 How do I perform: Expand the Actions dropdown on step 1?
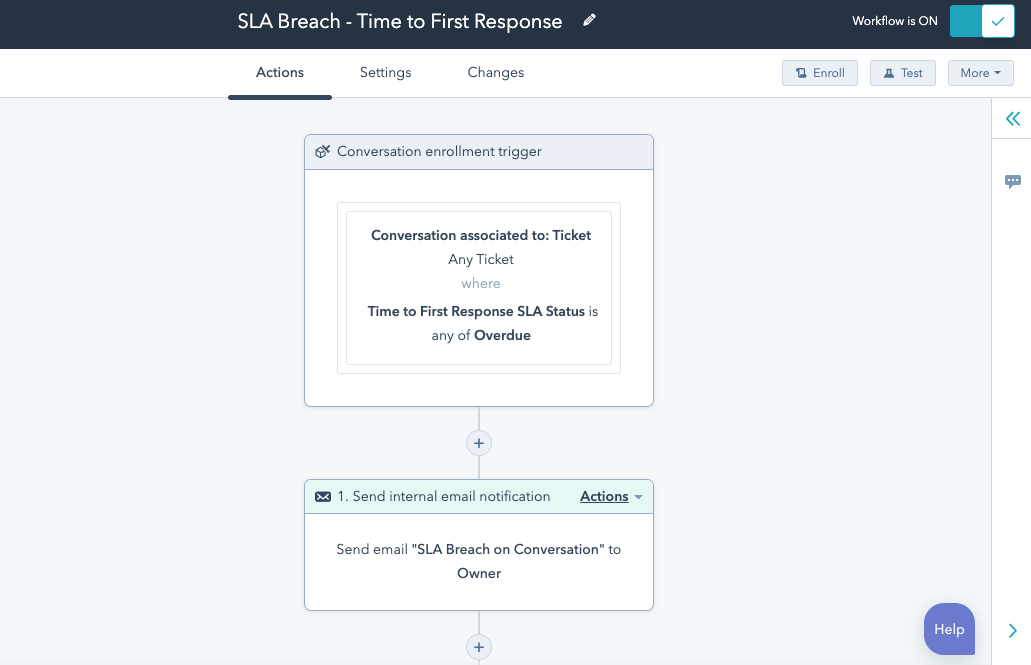[611, 497]
